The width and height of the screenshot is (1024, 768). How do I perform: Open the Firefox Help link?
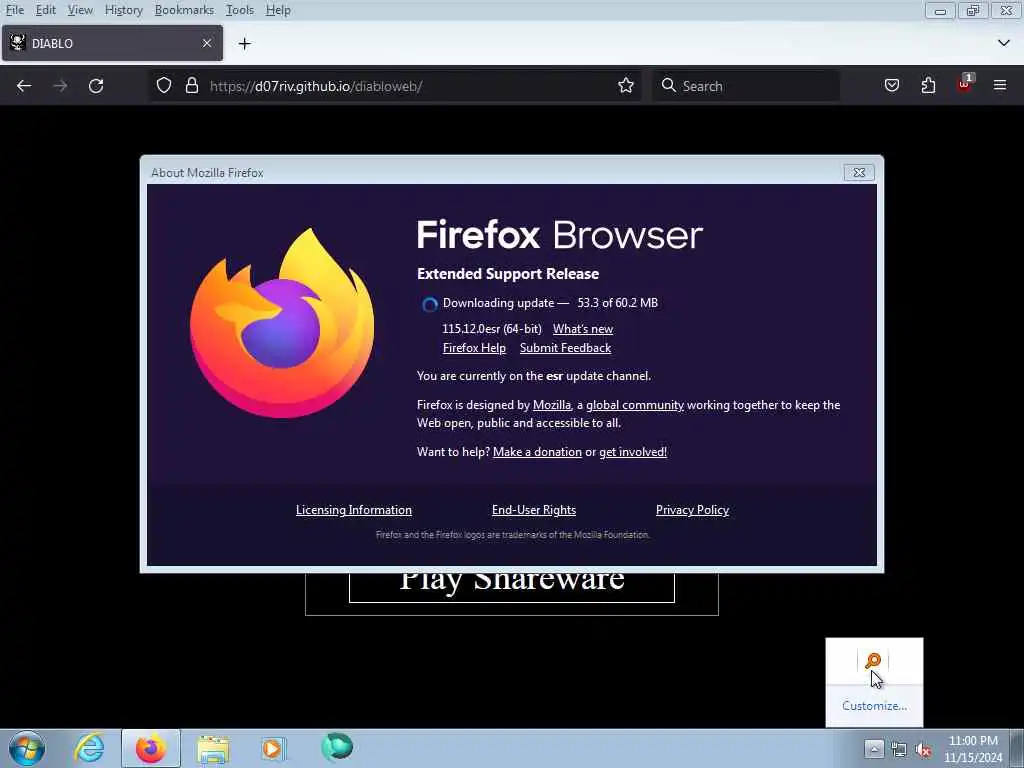click(474, 348)
